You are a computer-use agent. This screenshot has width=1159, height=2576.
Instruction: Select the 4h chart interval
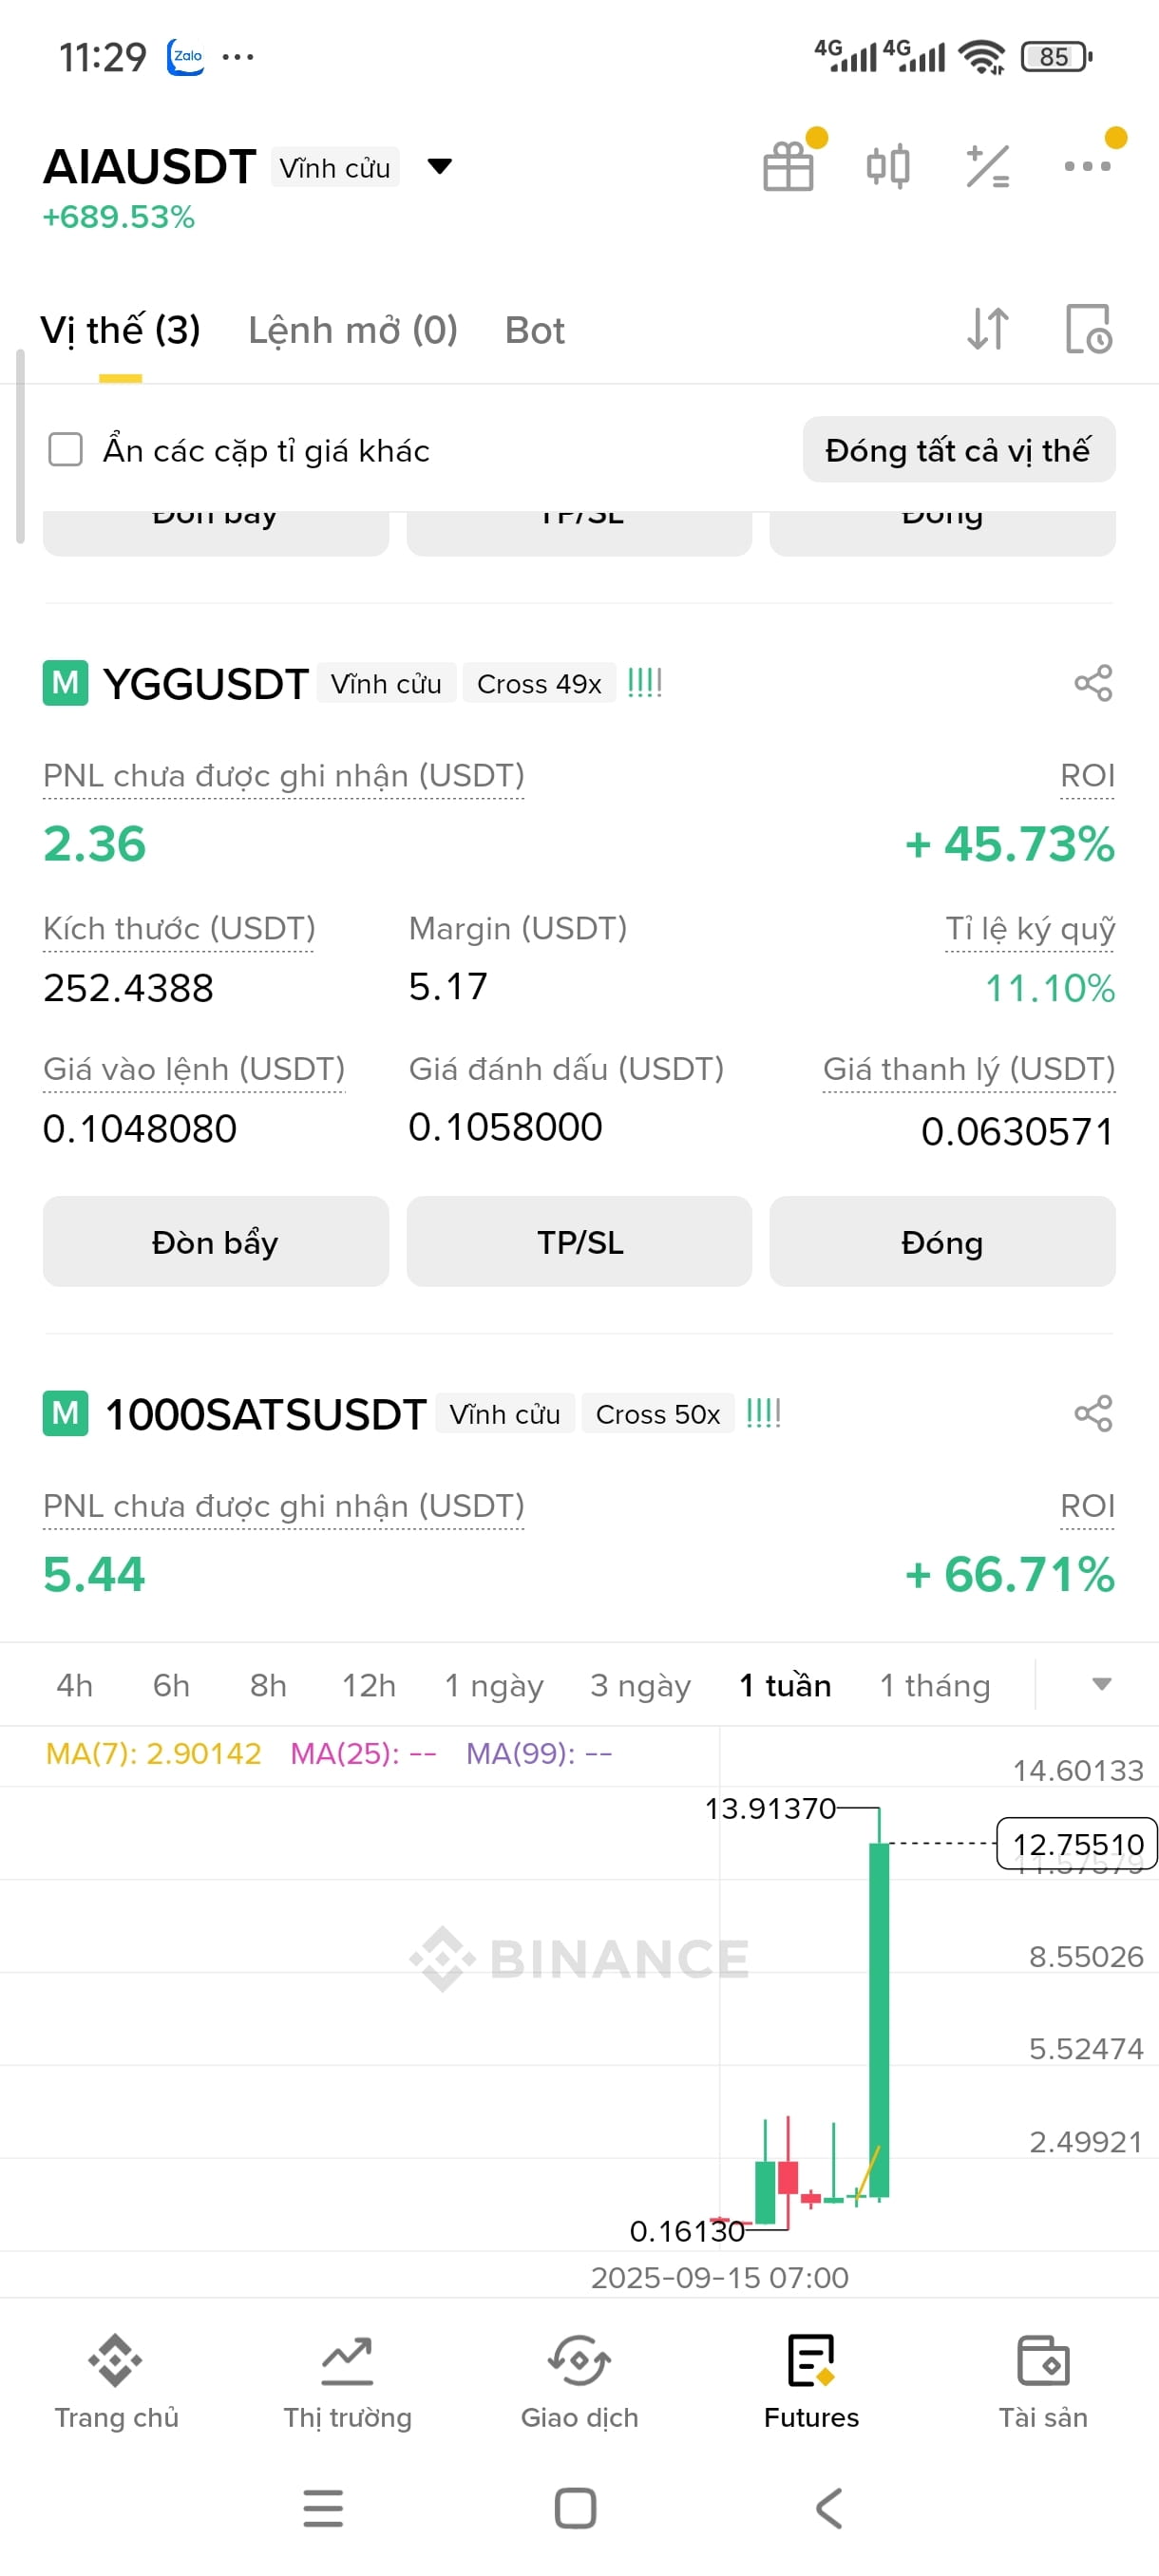tap(75, 1685)
